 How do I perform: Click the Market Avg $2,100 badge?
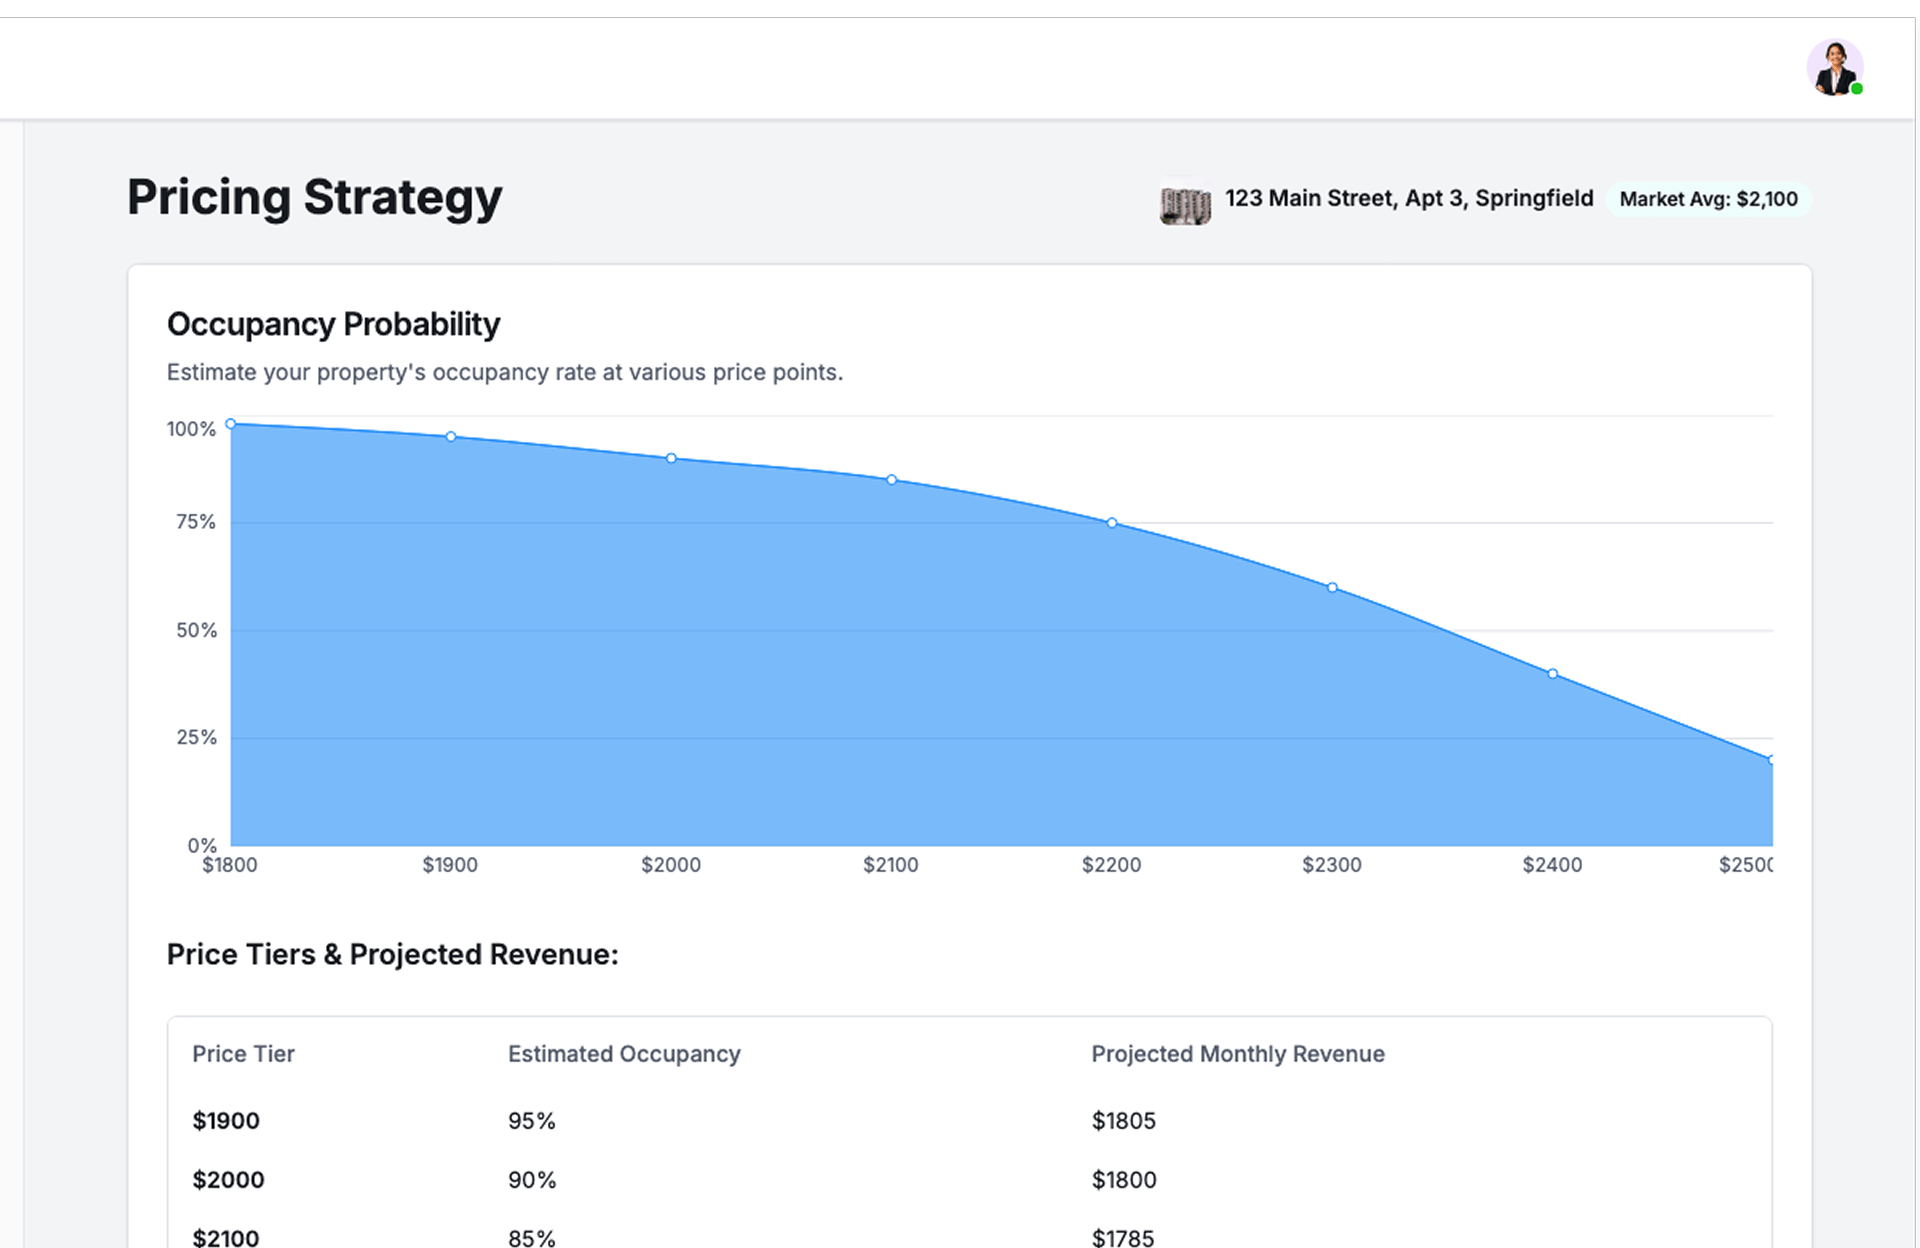[x=1708, y=199]
